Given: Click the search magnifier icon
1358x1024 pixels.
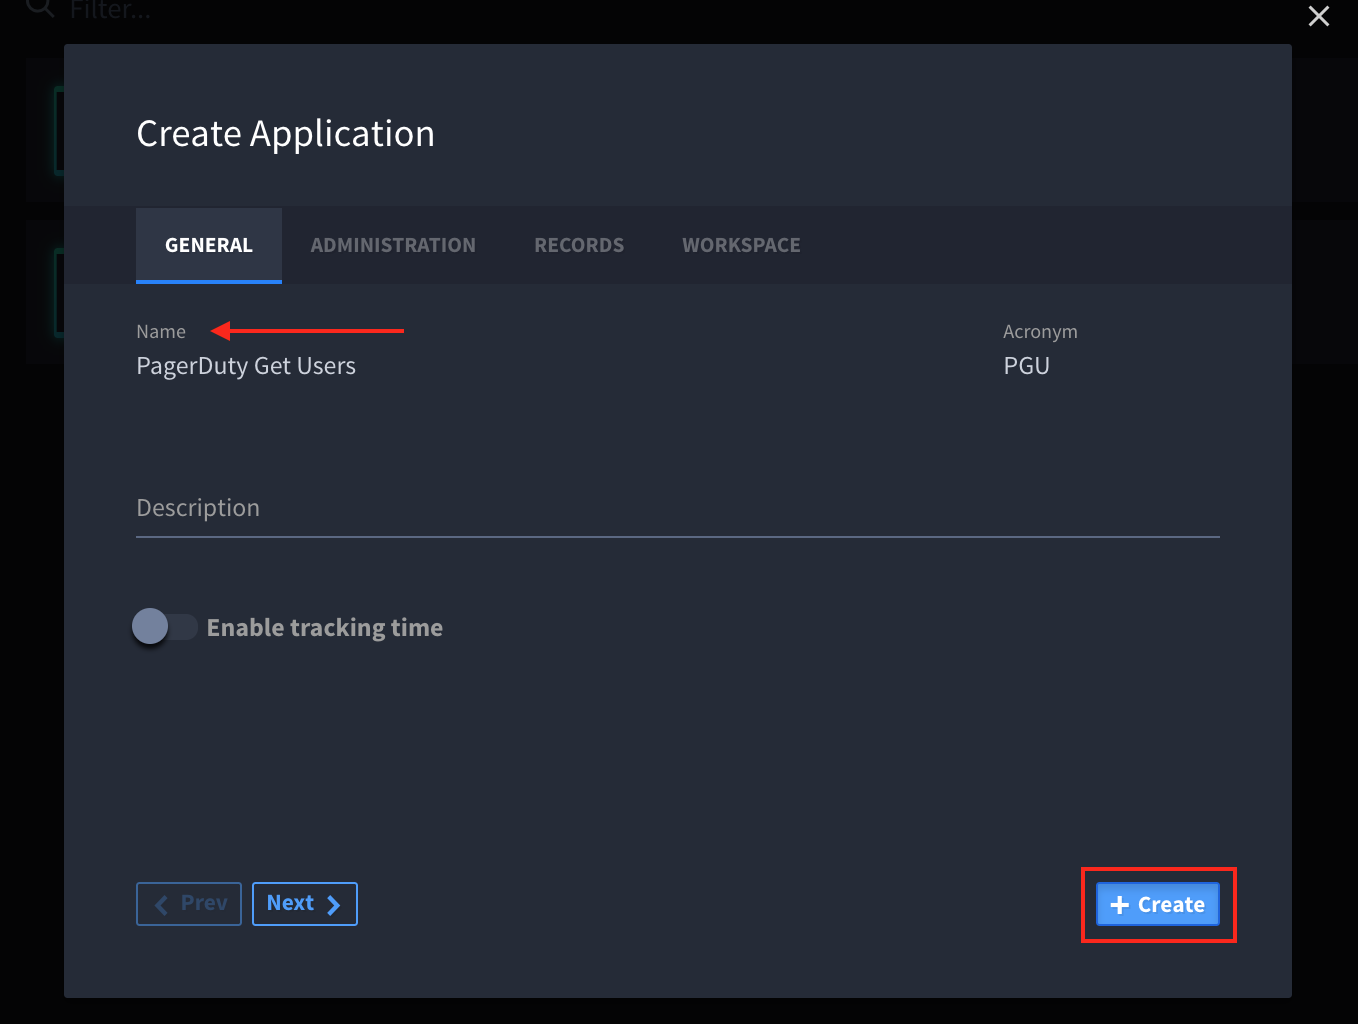Looking at the screenshot, I should 40,8.
